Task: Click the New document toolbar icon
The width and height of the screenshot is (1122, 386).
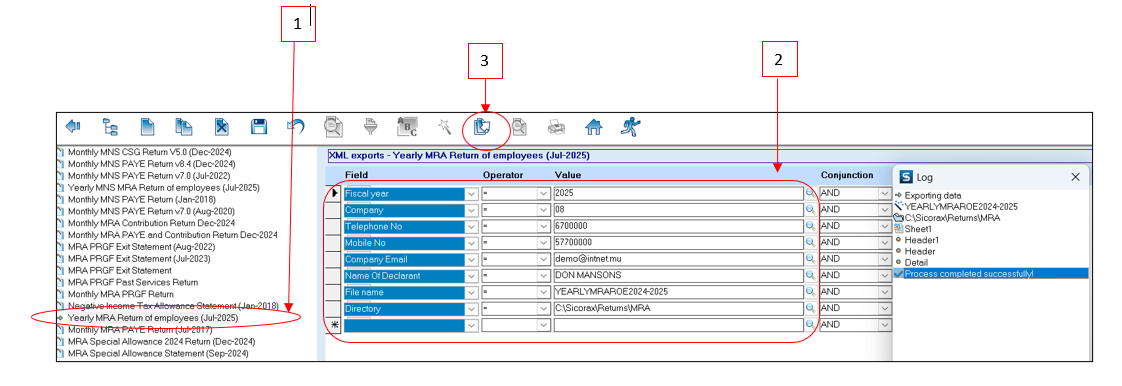Action: [x=147, y=127]
